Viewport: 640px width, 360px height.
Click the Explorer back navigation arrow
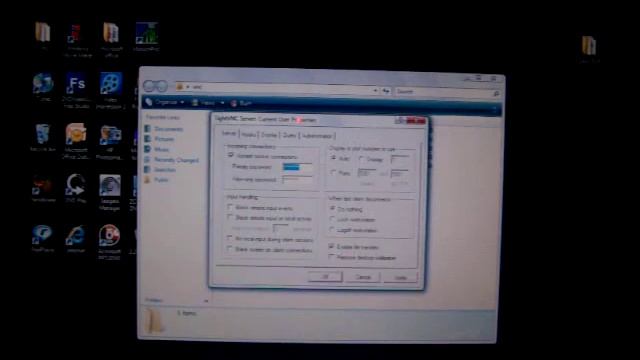tap(149, 86)
